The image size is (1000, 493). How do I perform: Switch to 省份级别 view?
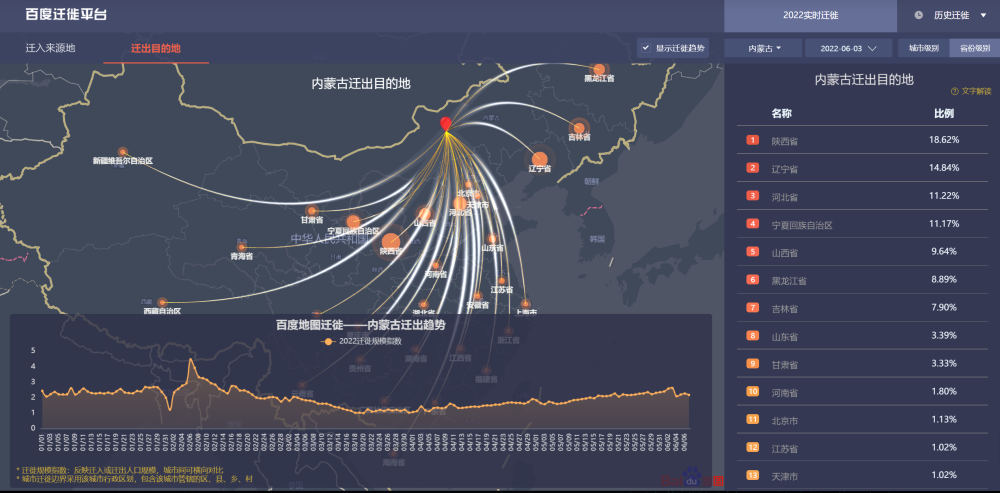(975, 48)
